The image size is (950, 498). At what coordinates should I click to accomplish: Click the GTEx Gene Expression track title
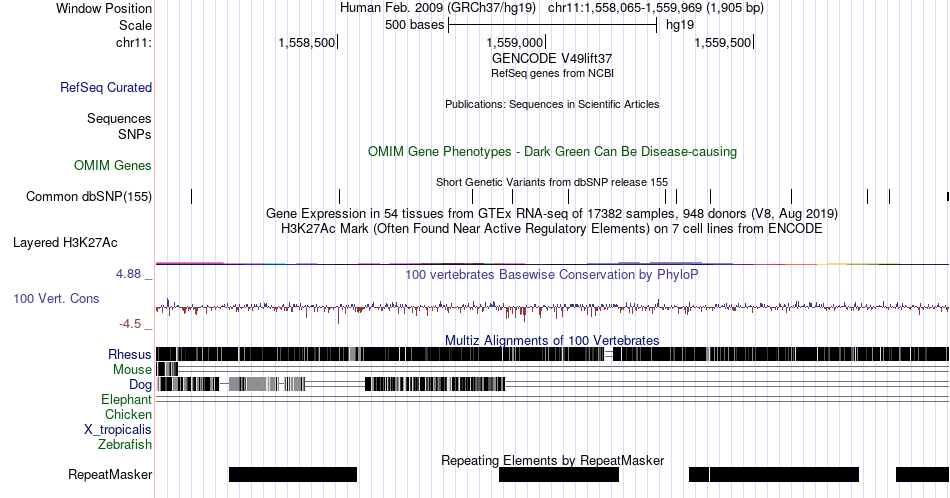pyautogui.click(x=552, y=213)
